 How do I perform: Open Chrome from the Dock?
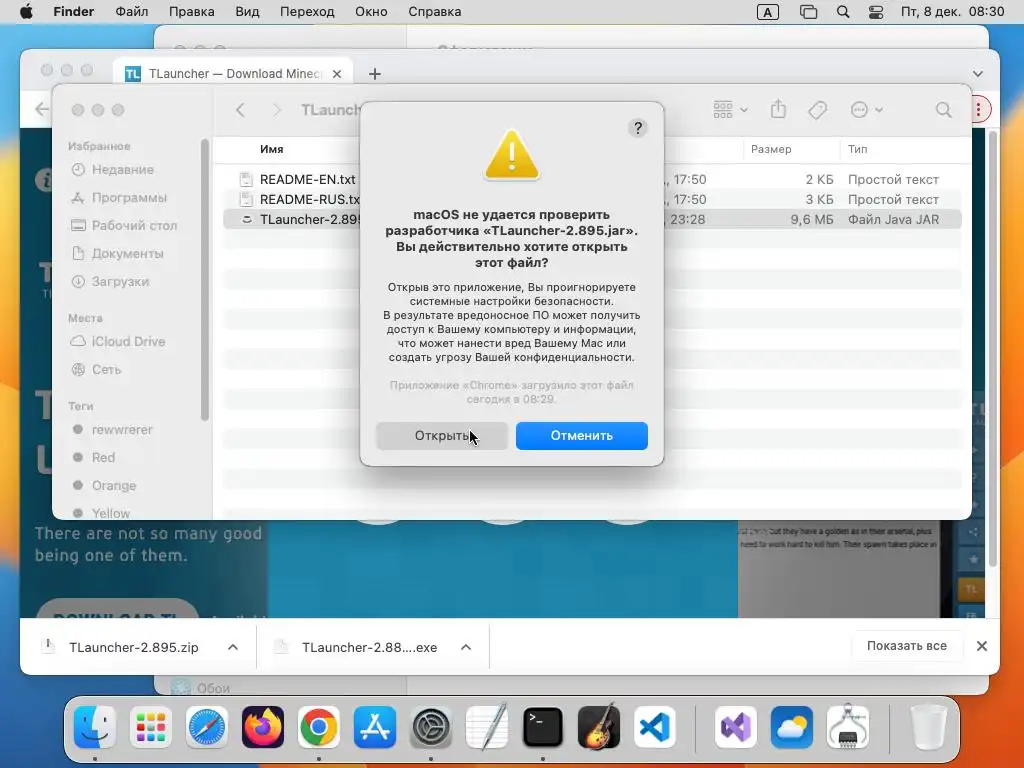[319, 726]
